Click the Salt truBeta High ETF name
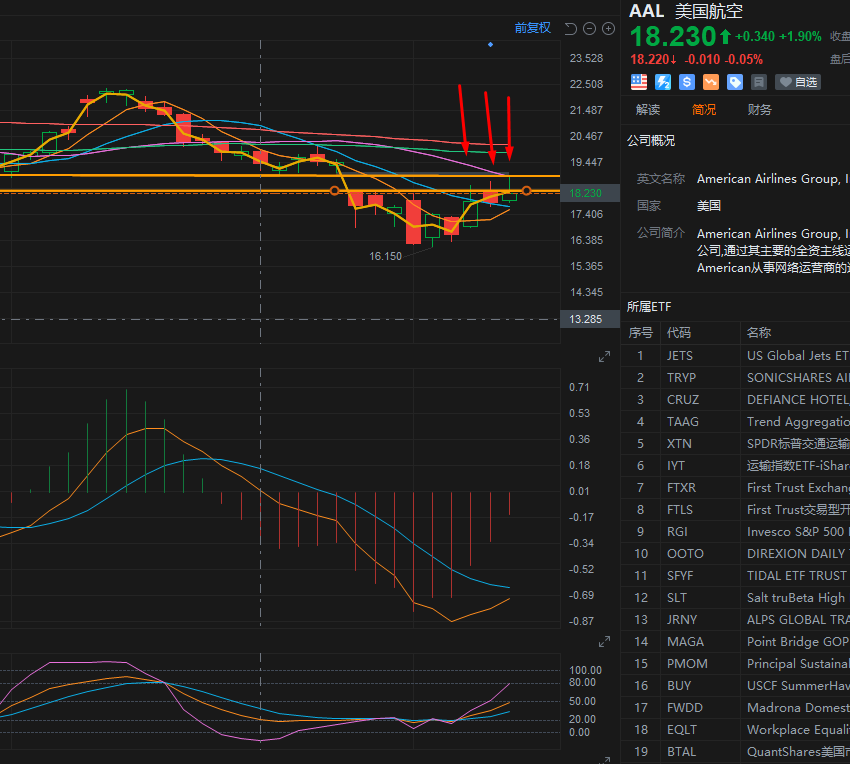The image size is (850, 764). pyautogui.click(x=798, y=598)
